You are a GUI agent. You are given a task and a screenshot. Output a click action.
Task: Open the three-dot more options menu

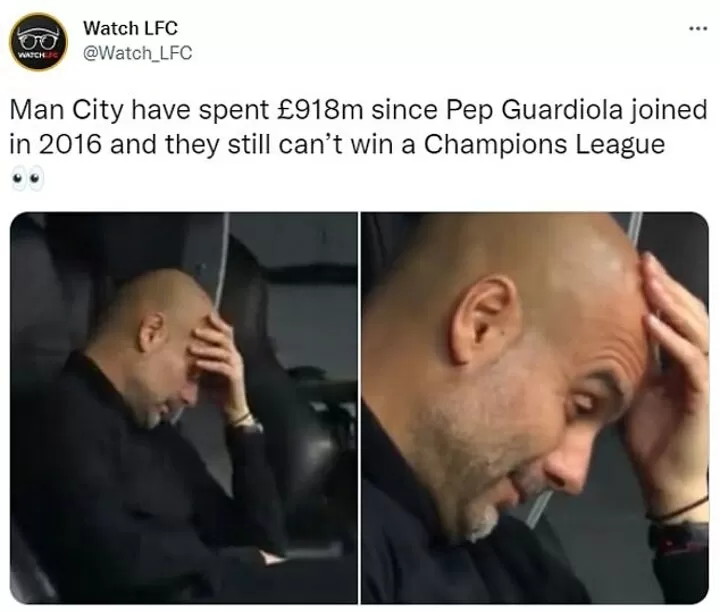(698, 29)
